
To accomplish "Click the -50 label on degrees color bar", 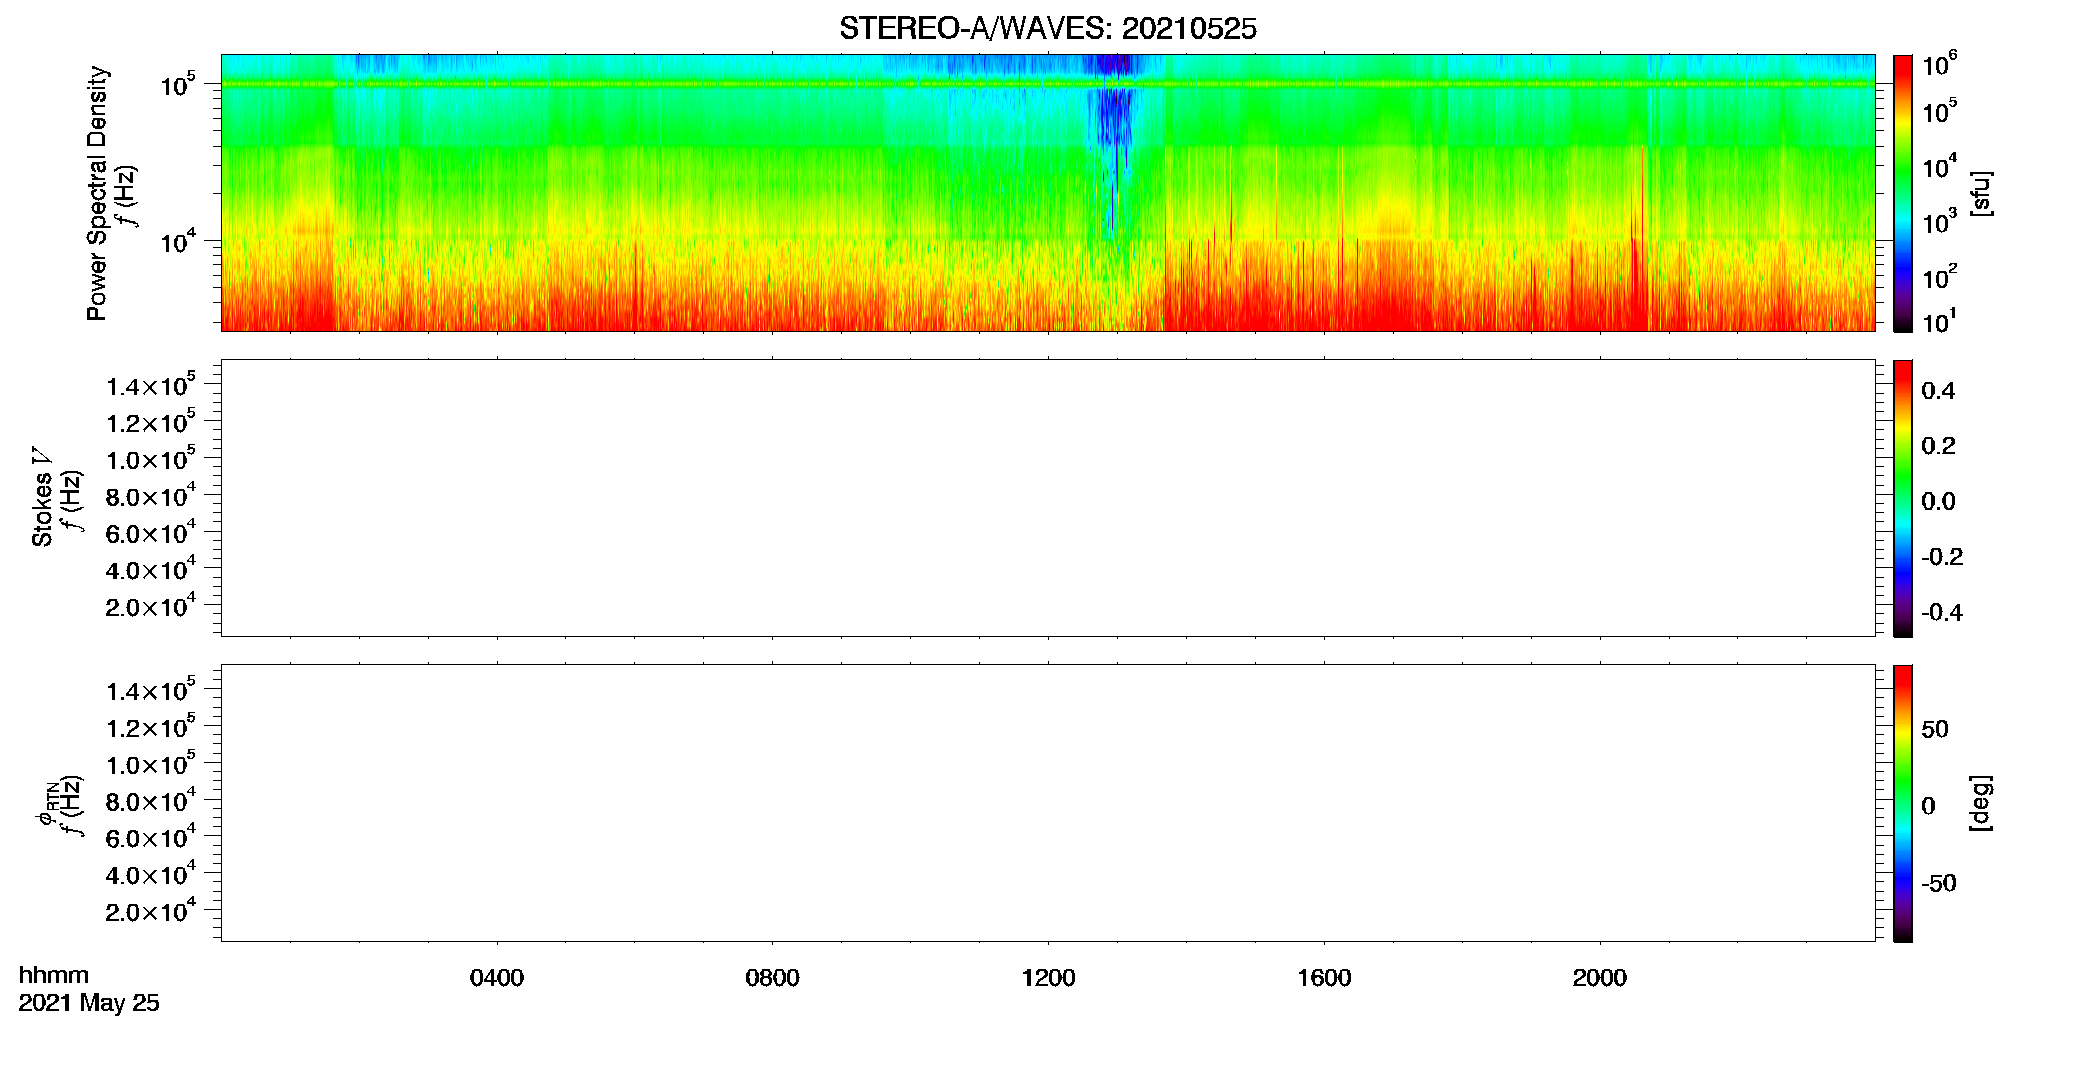I will [x=1939, y=884].
